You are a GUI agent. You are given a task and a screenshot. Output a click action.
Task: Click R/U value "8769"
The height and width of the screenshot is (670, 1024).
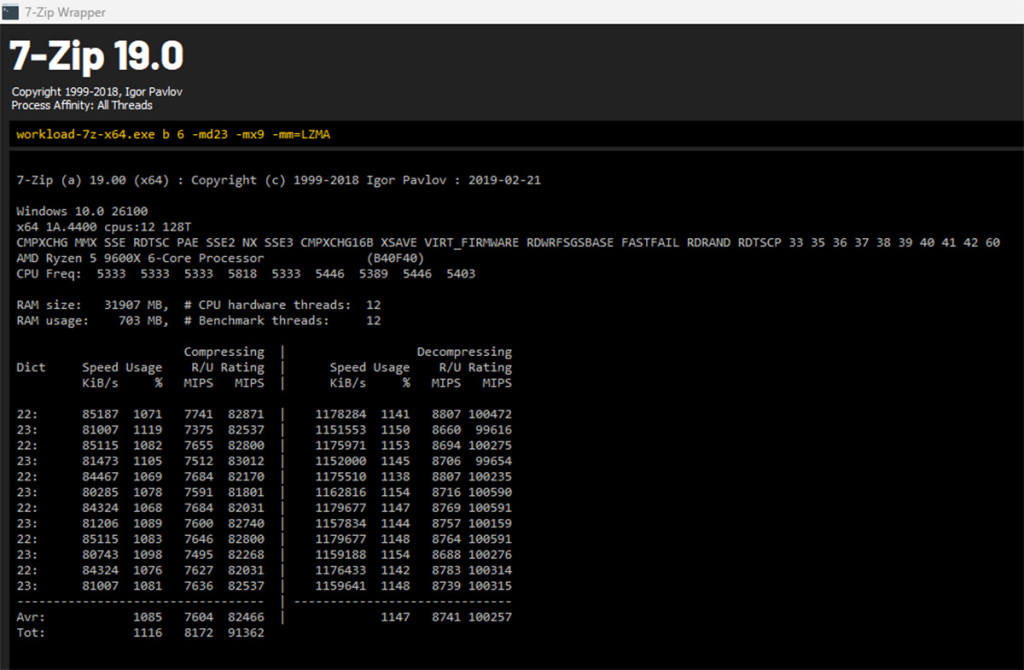(x=446, y=508)
